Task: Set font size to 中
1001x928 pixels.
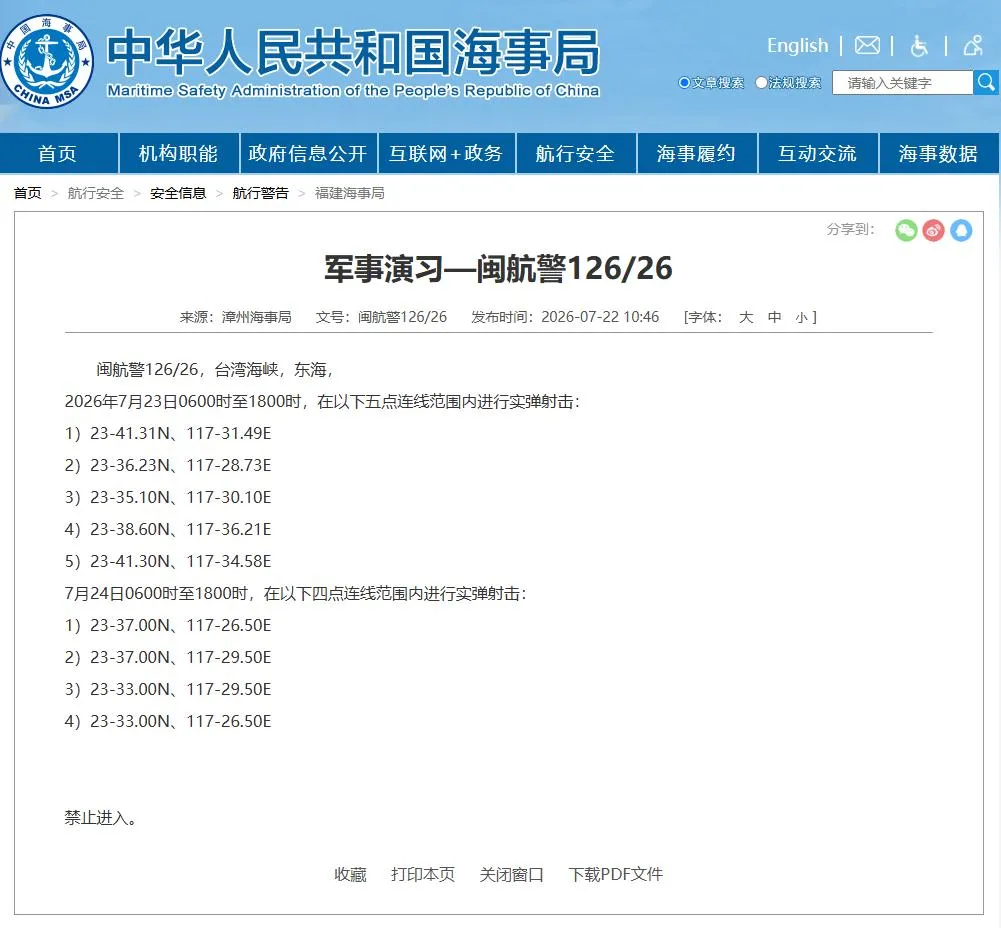Action: tap(774, 317)
